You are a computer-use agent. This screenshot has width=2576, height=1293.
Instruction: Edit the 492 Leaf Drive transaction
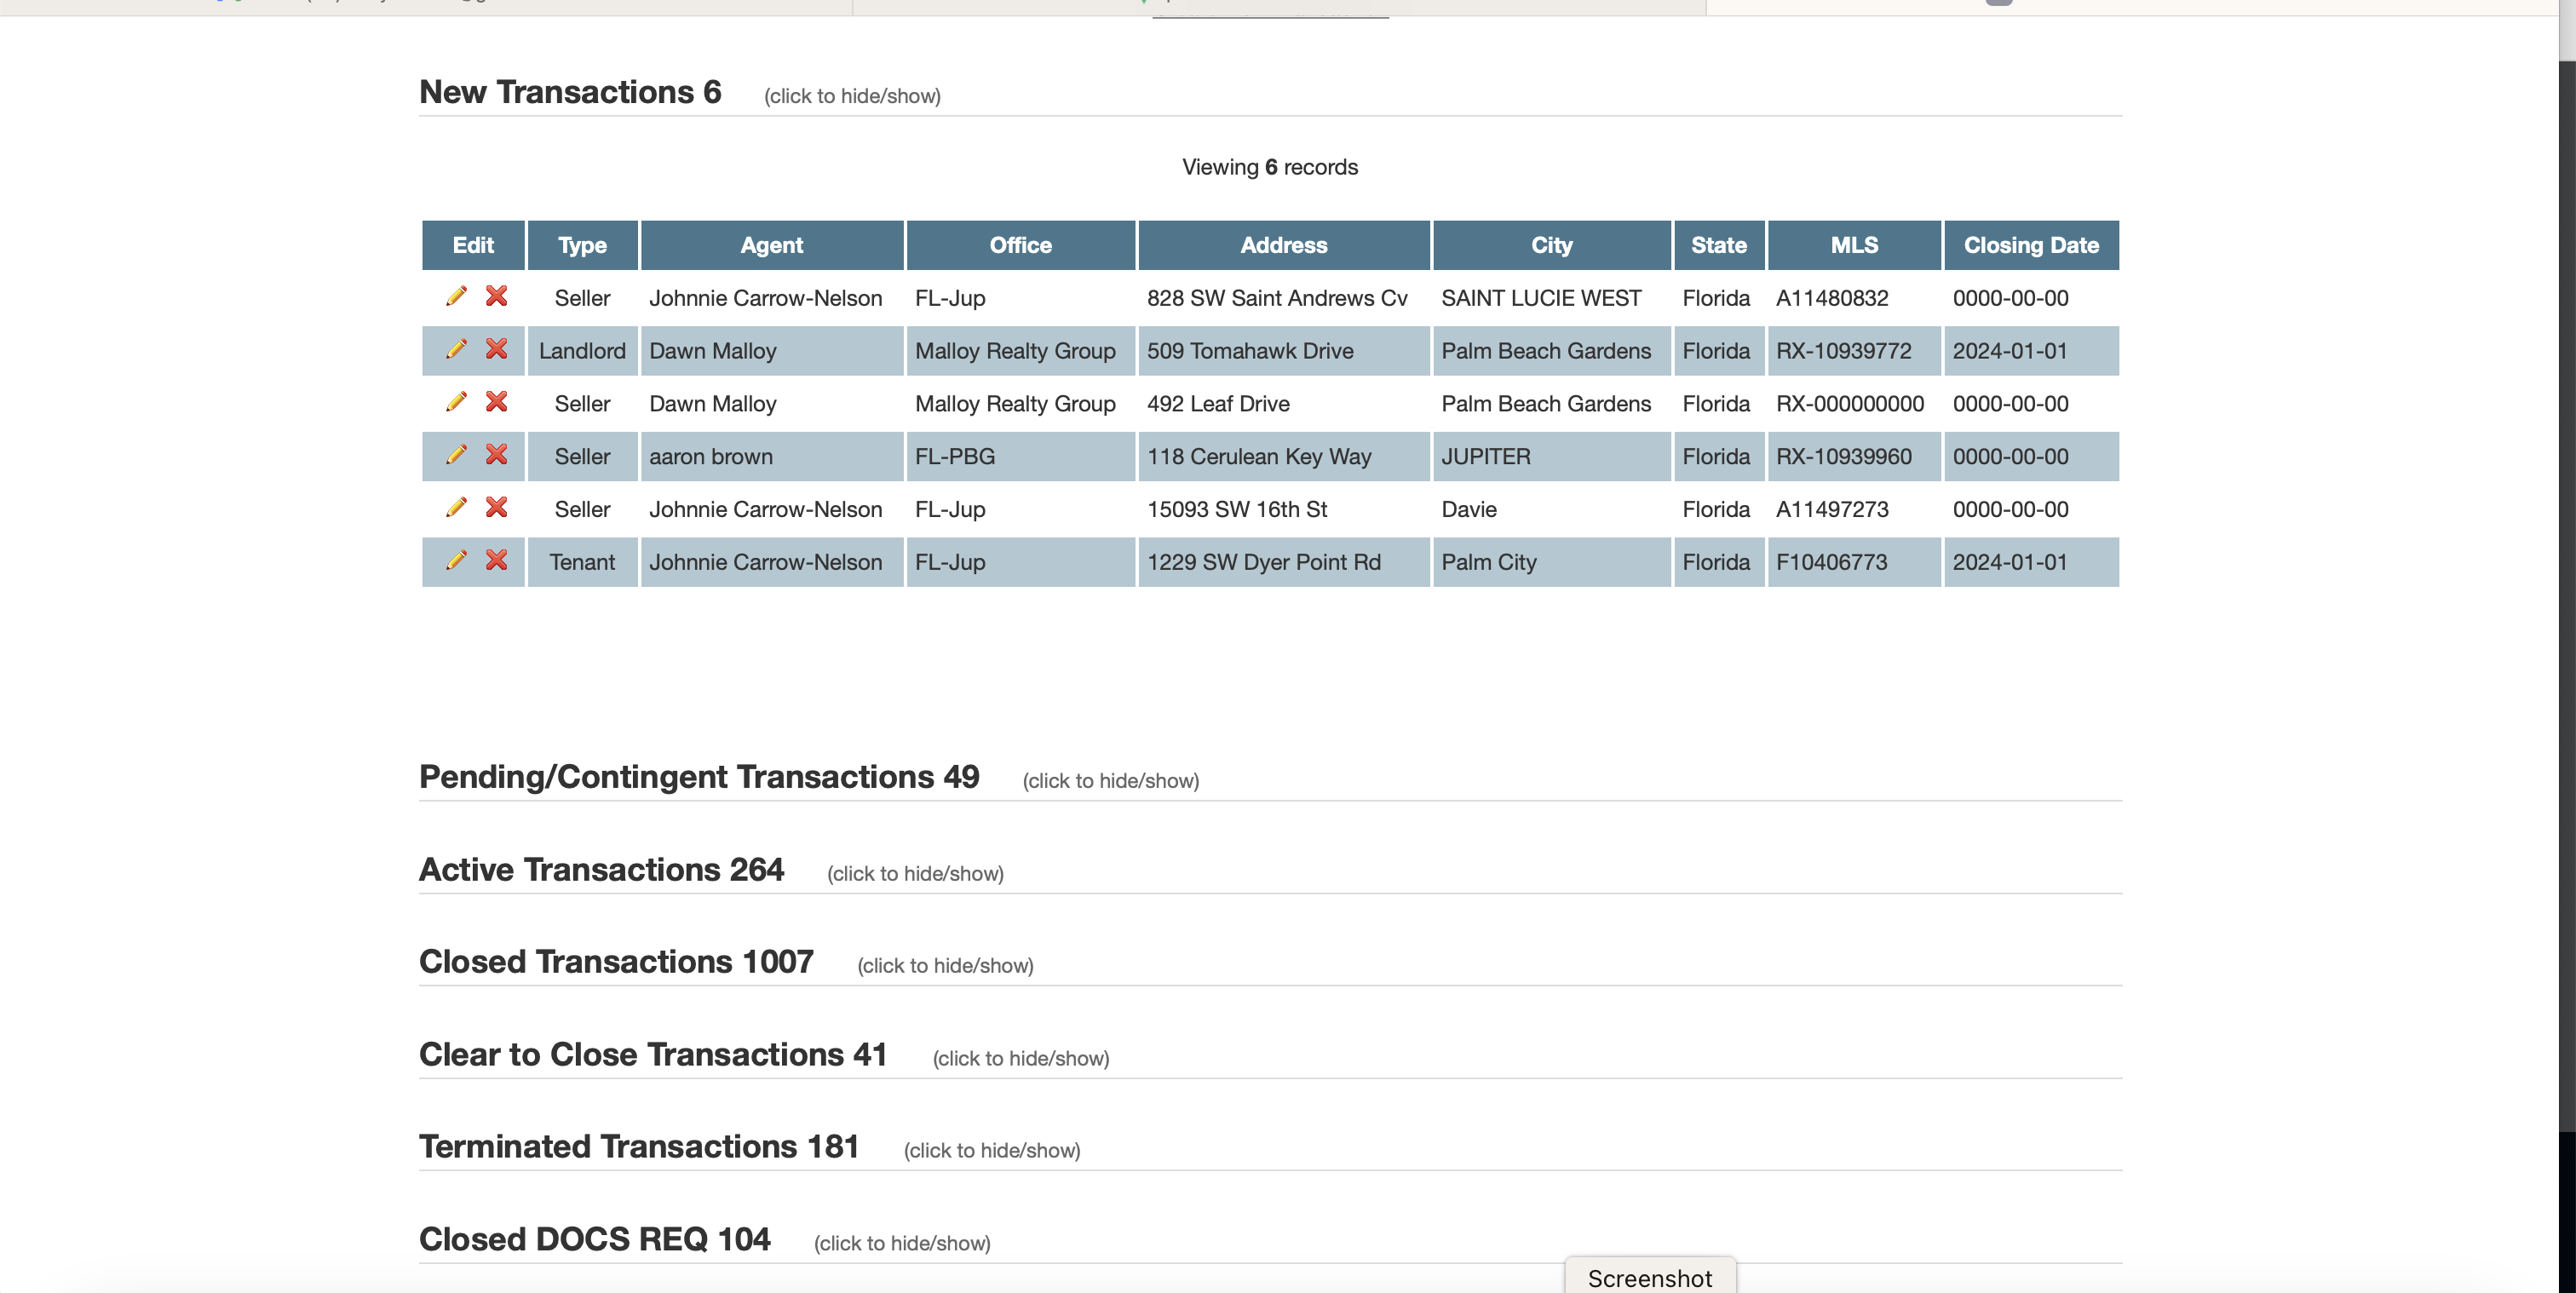456,402
